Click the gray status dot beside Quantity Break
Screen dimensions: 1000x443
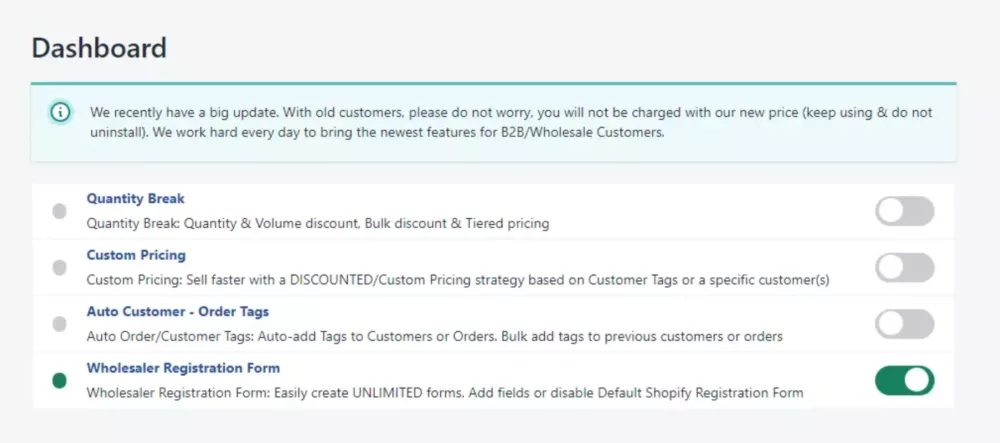(59, 212)
